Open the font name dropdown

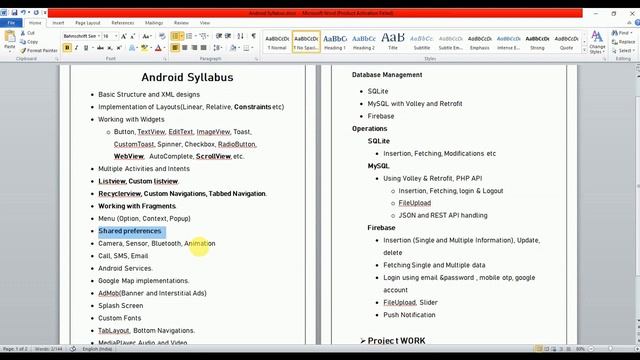[99, 36]
